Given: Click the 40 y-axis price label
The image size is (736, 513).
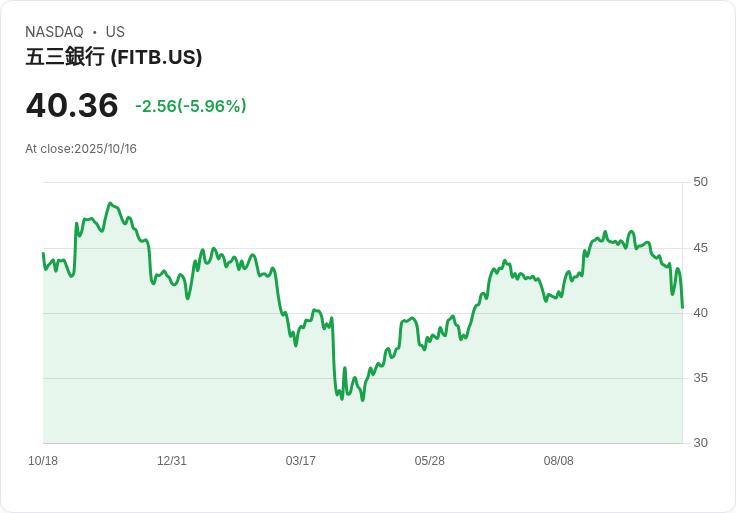Looking at the screenshot, I should click(701, 313).
